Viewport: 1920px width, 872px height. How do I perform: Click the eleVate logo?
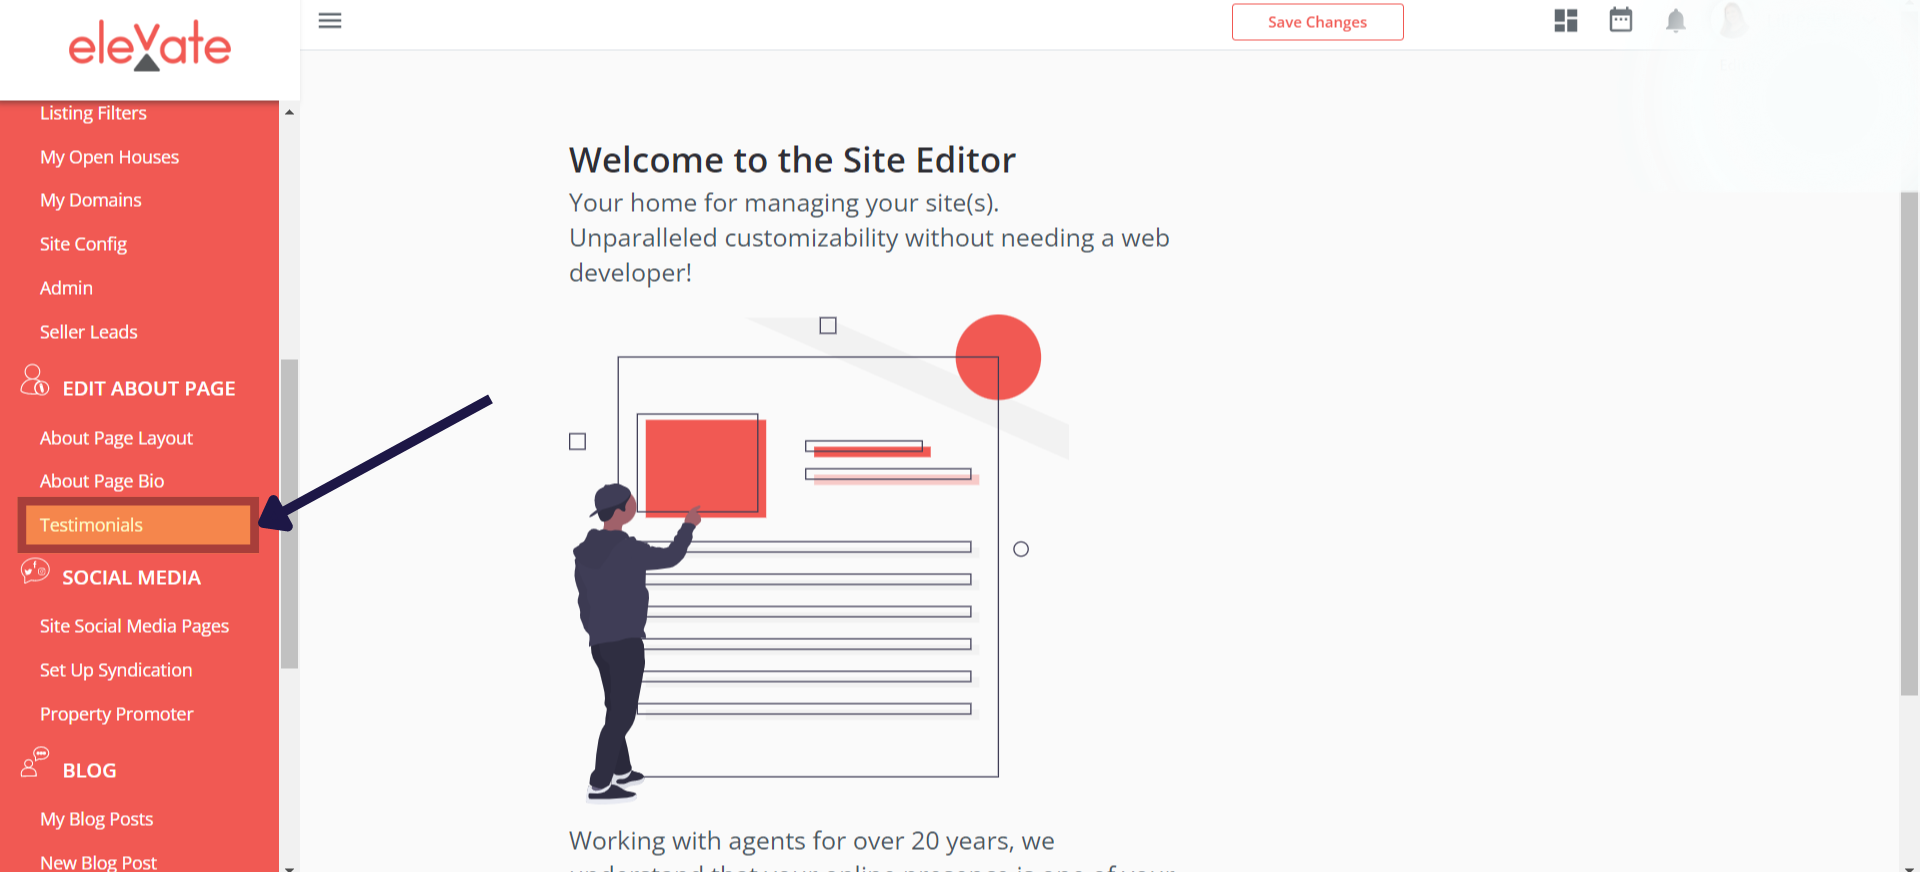(149, 47)
